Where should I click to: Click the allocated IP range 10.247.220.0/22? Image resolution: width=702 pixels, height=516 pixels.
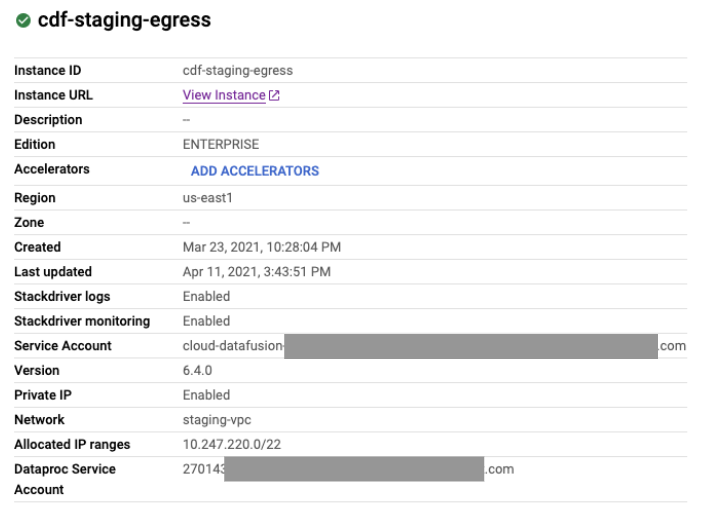[231, 445]
